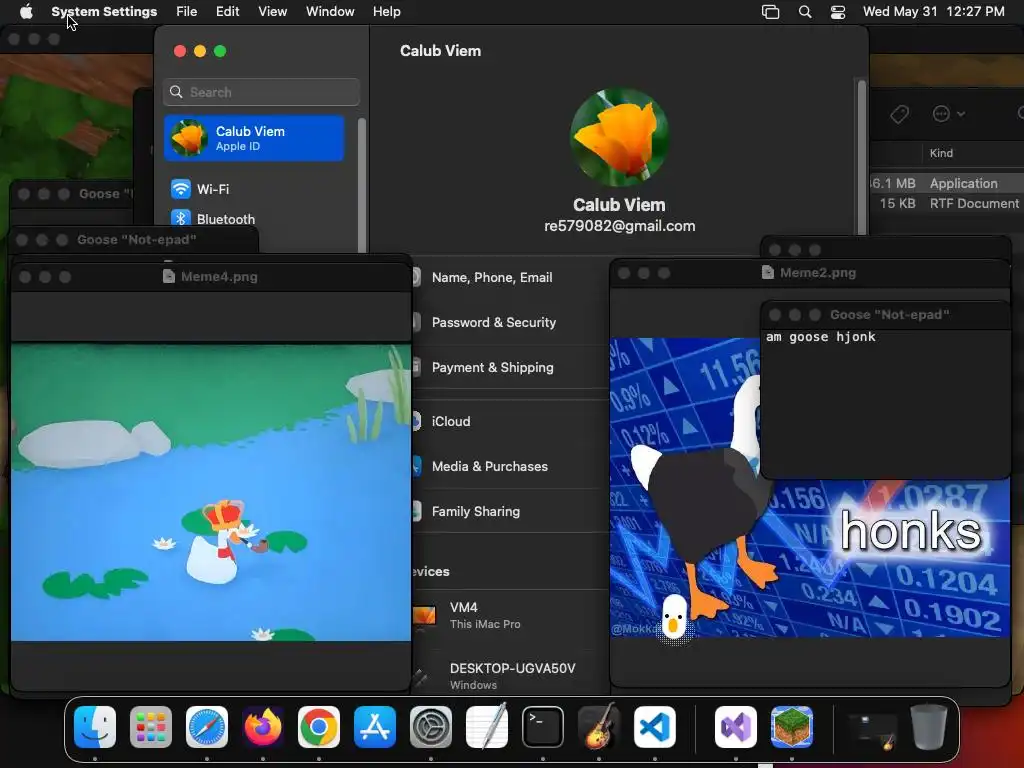Open TextEdit from the dock
1024x768 pixels.
click(487, 726)
